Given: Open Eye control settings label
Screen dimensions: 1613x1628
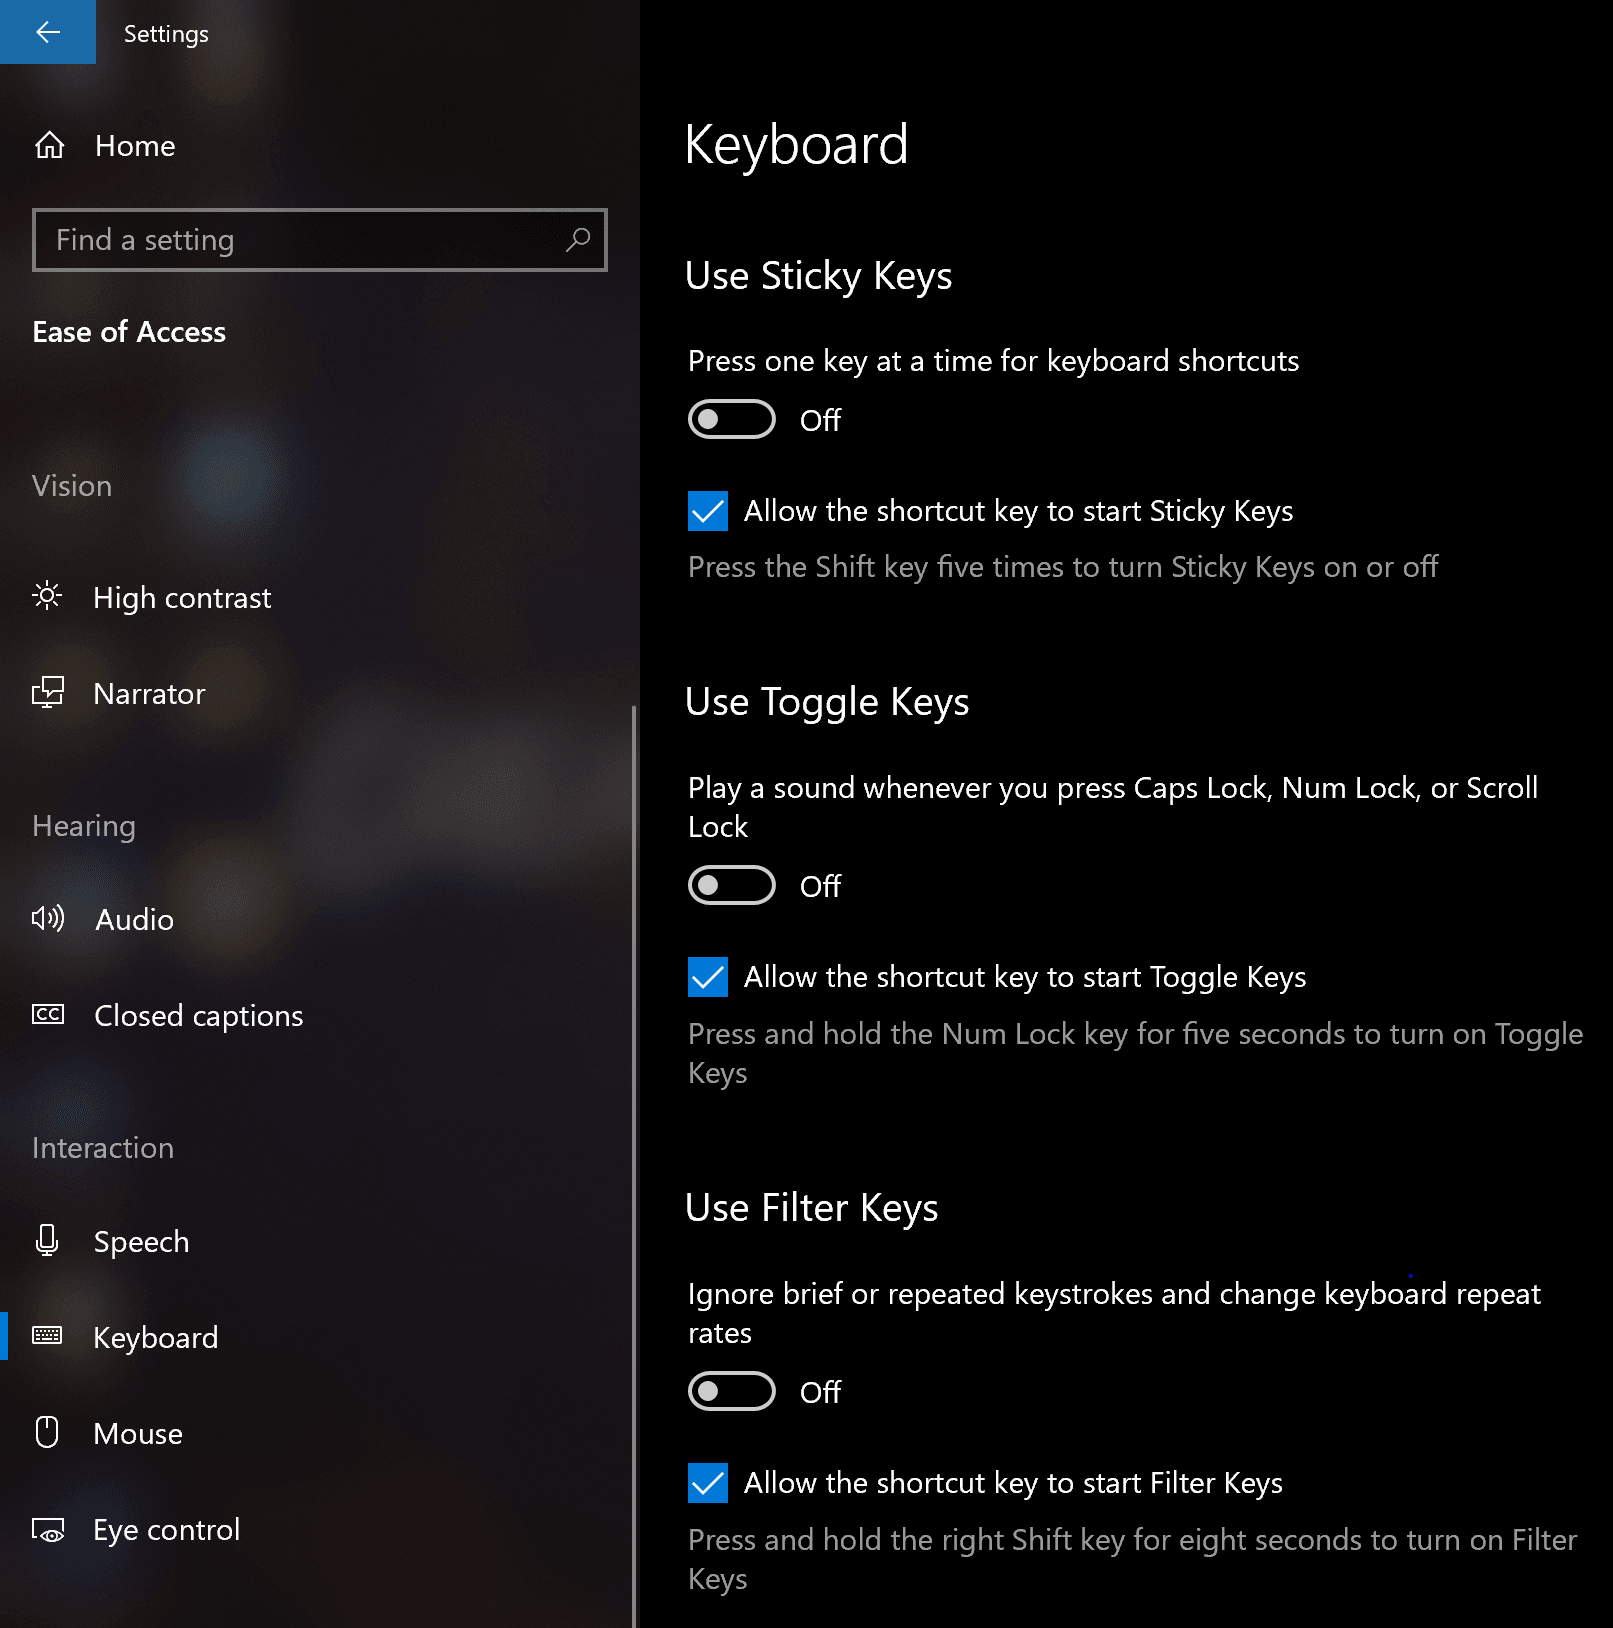Looking at the screenshot, I should click(x=166, y=1530).
